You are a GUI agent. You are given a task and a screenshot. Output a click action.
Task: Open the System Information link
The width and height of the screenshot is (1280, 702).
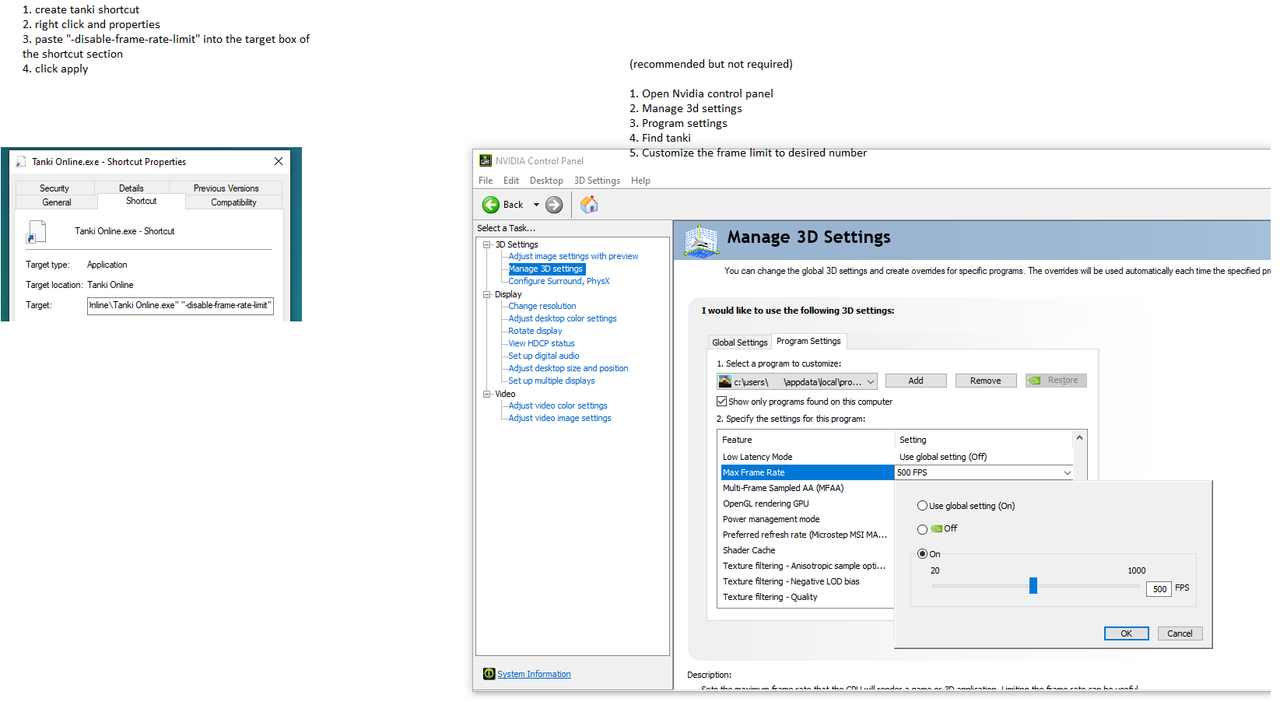(534, 674)
